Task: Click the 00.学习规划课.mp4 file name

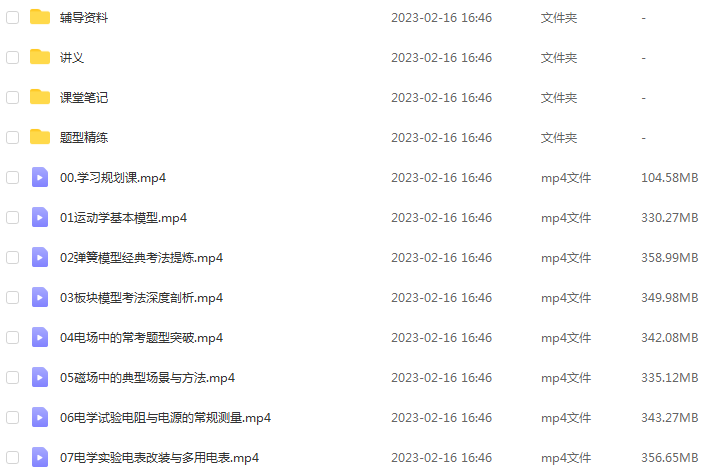Action: 113,178
